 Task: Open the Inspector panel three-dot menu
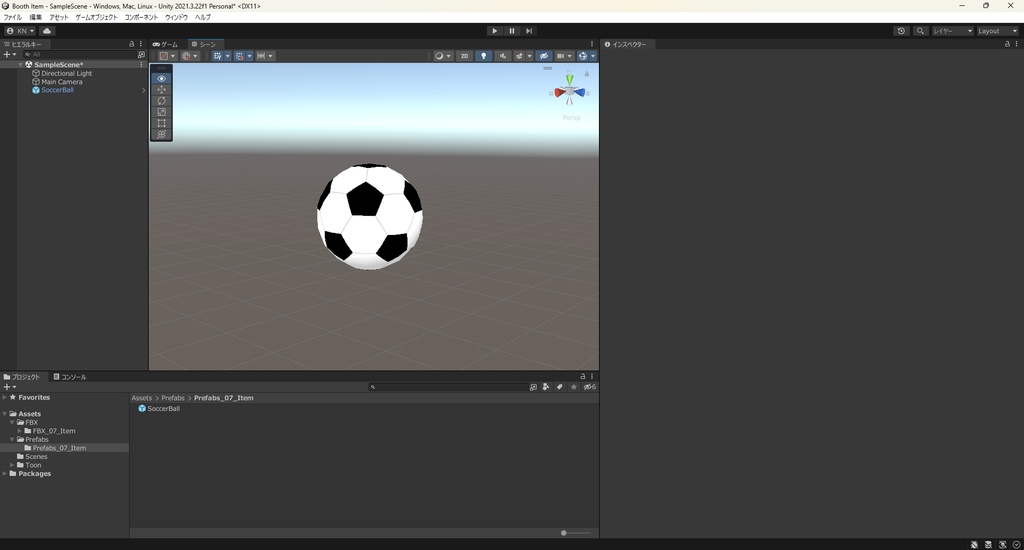click(1016, 44)
